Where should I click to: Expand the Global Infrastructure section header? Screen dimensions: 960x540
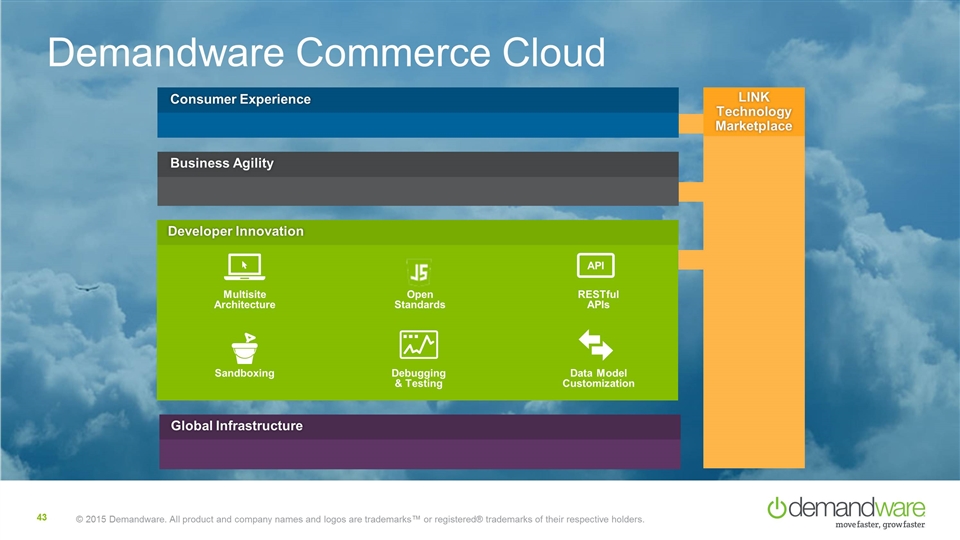click(236, 426)
